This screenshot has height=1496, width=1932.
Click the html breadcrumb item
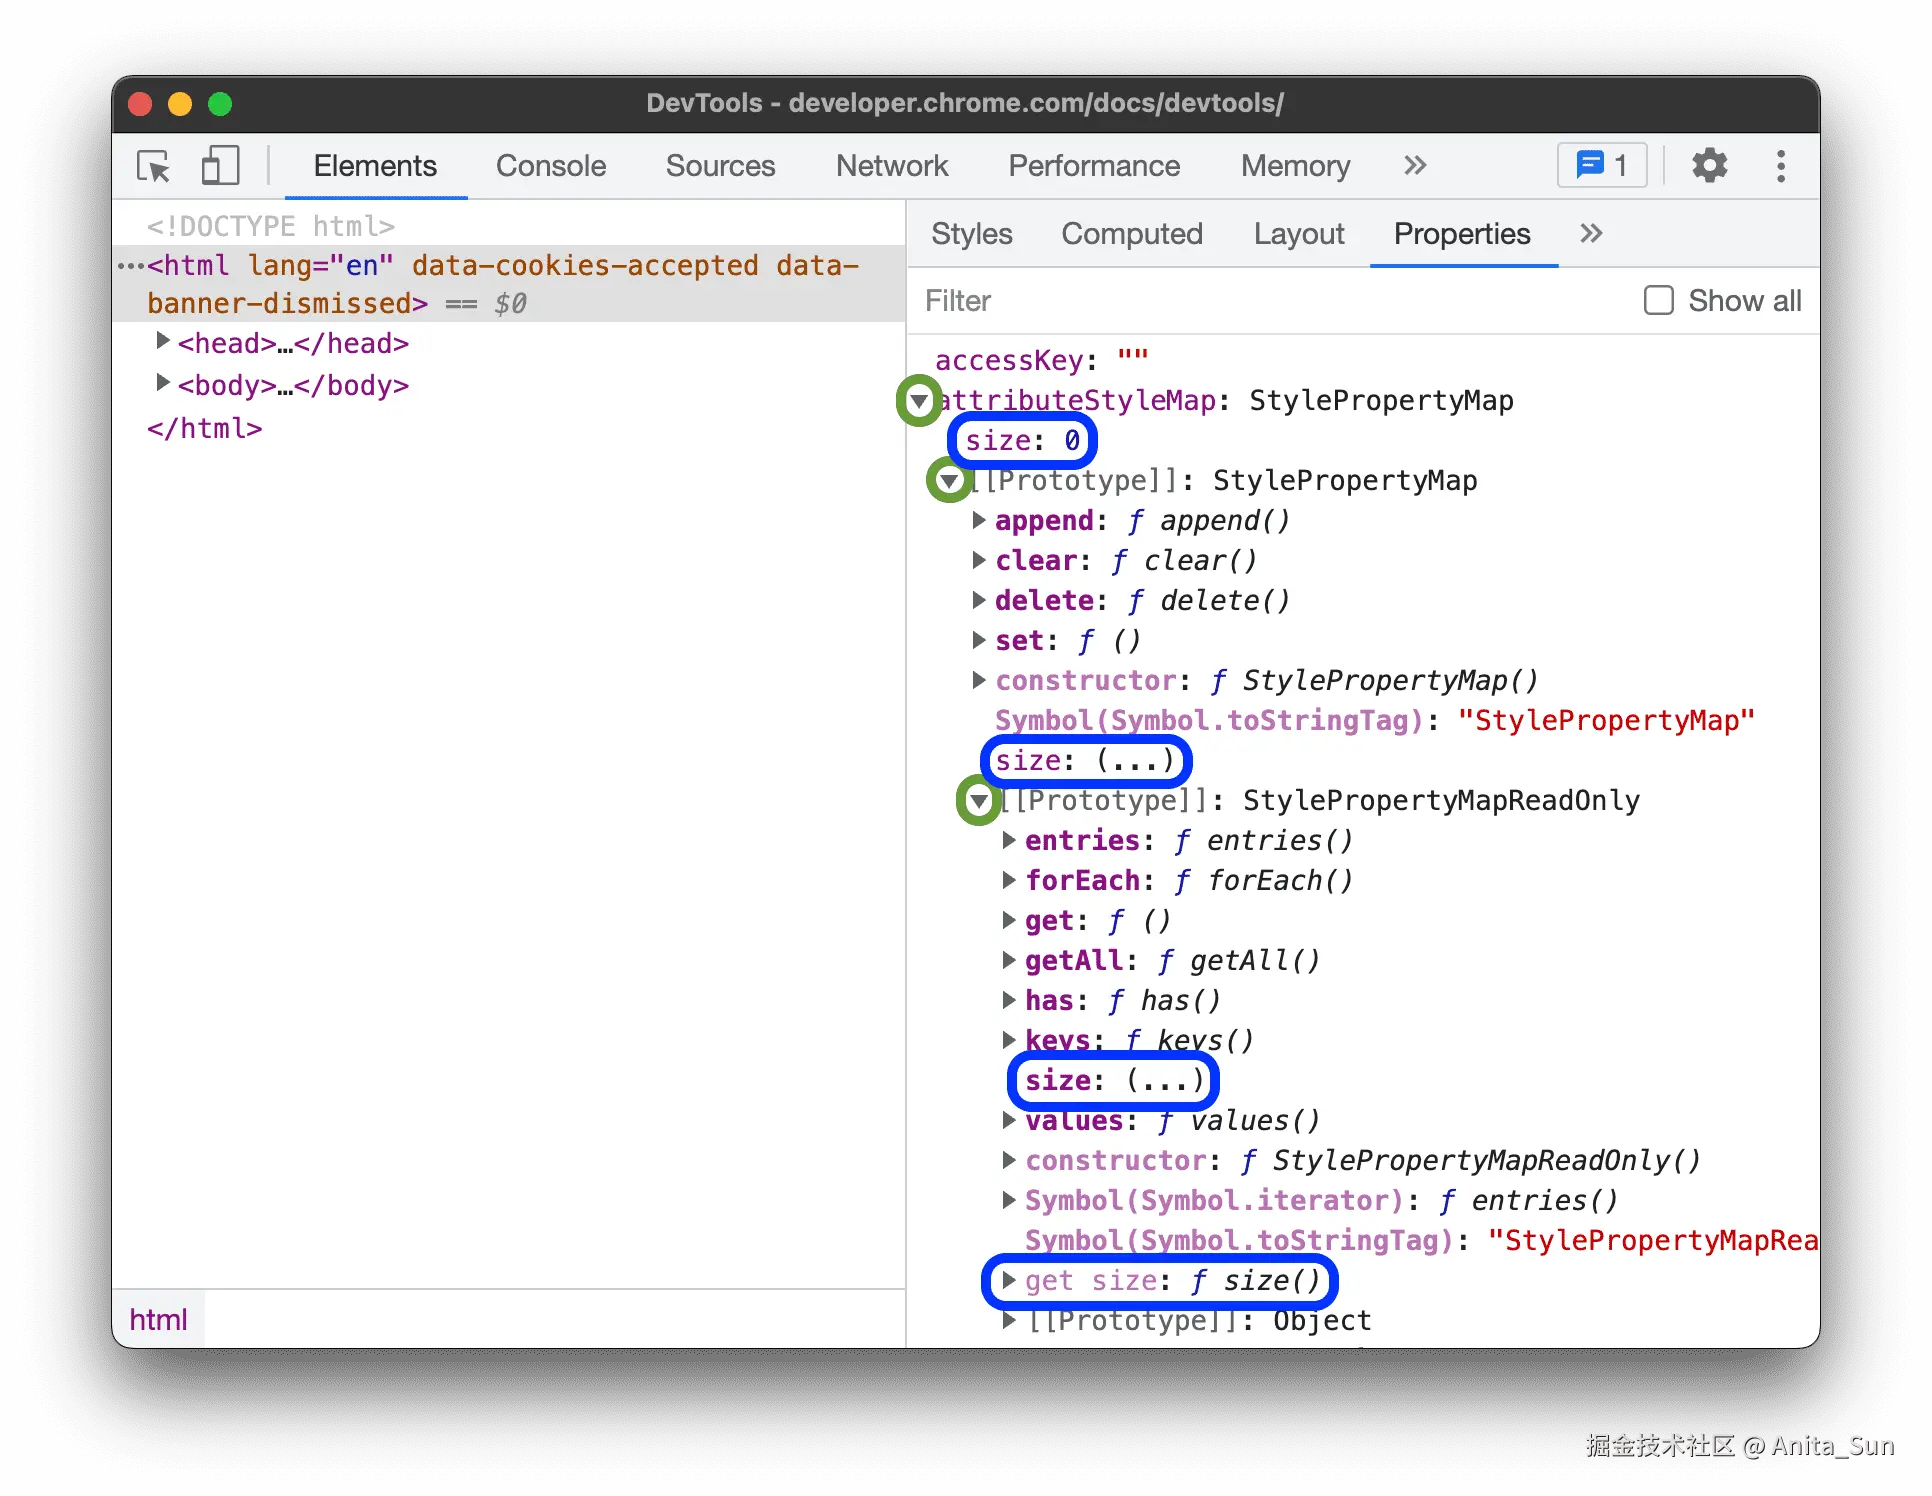158,1320
